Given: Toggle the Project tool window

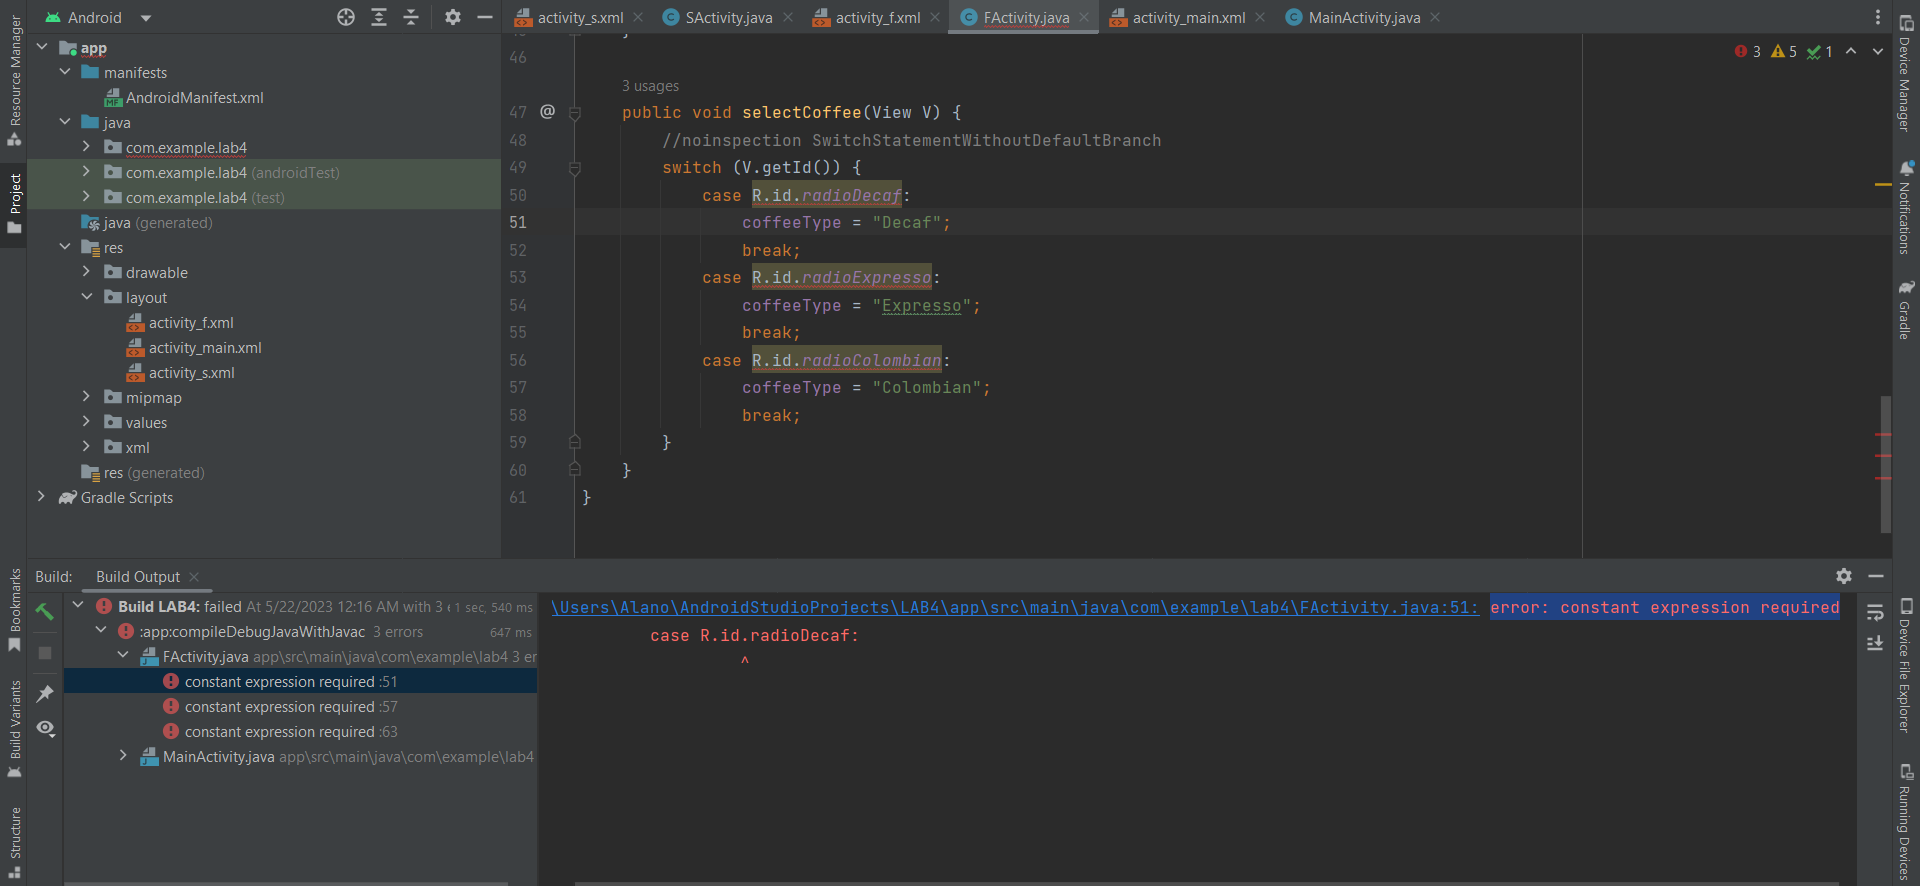Looking at the screenshot, I should 14,204.
